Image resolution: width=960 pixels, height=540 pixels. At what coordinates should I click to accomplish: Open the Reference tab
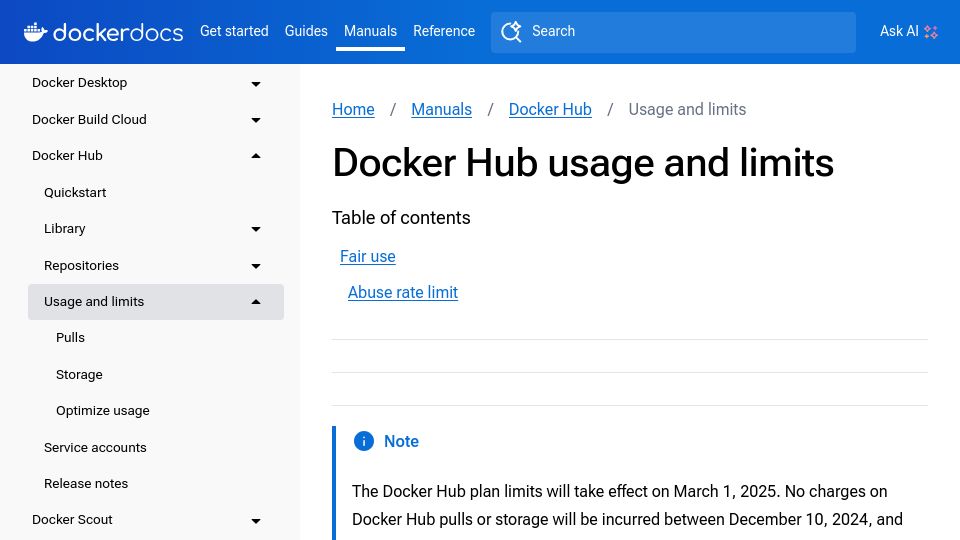coord(444,31)
